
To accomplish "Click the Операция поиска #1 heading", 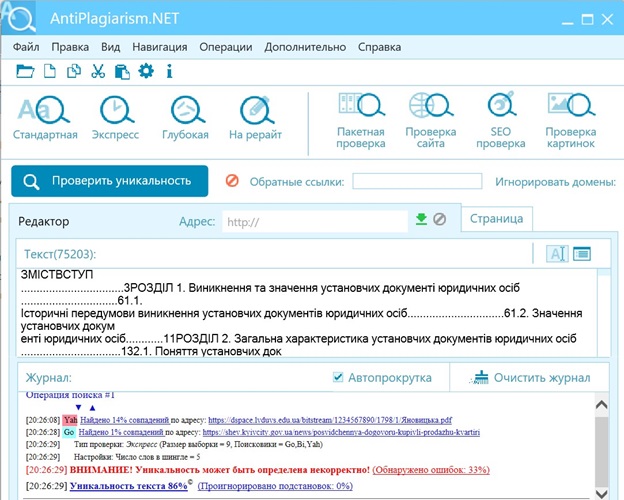I will pos(70,395).
